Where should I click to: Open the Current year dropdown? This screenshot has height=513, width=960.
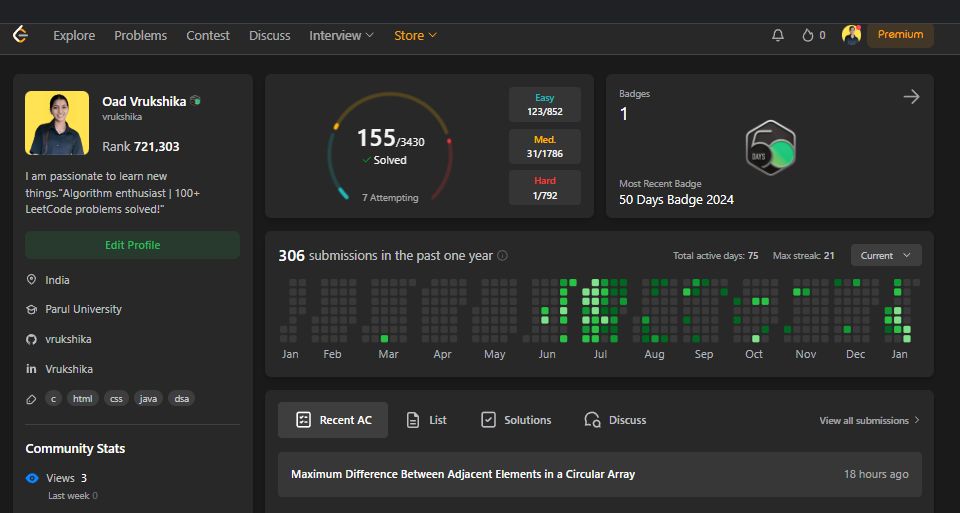click(x=886, y=255)
